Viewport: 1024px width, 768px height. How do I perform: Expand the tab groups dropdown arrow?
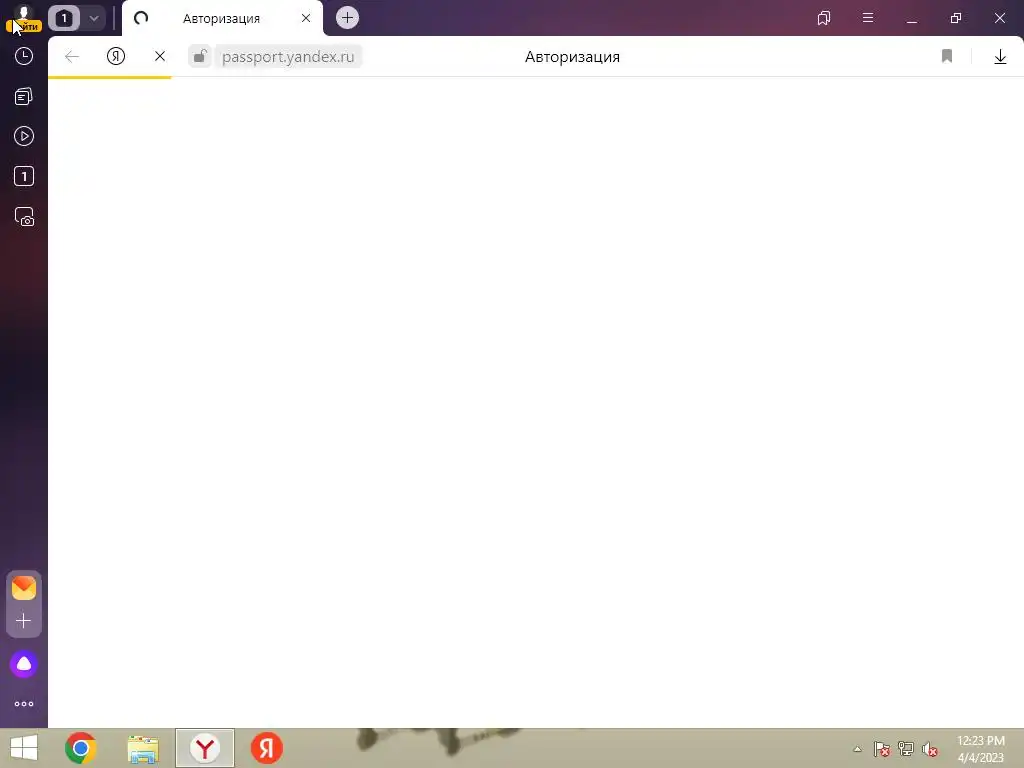94,18
